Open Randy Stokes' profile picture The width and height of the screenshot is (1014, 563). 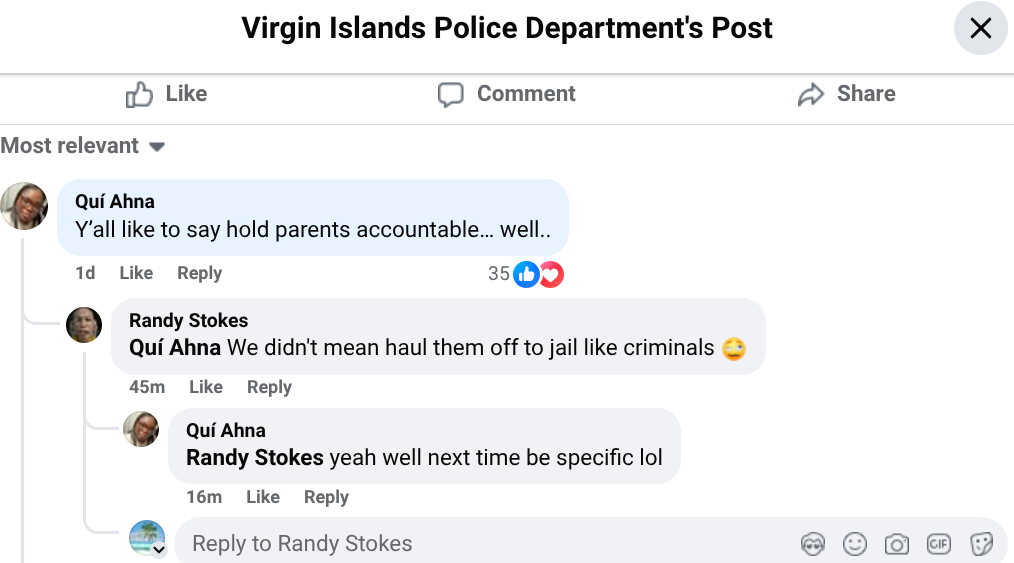click(x=84, y=324)
